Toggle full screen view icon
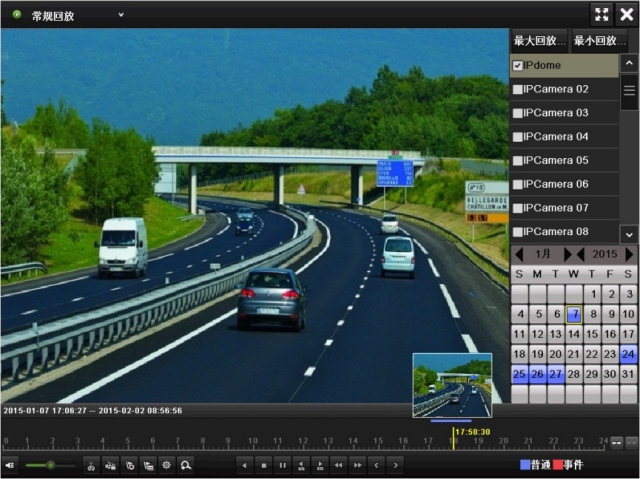Image resolution: width=640 pixels, height=479 pixels. (x=601, y=14)
